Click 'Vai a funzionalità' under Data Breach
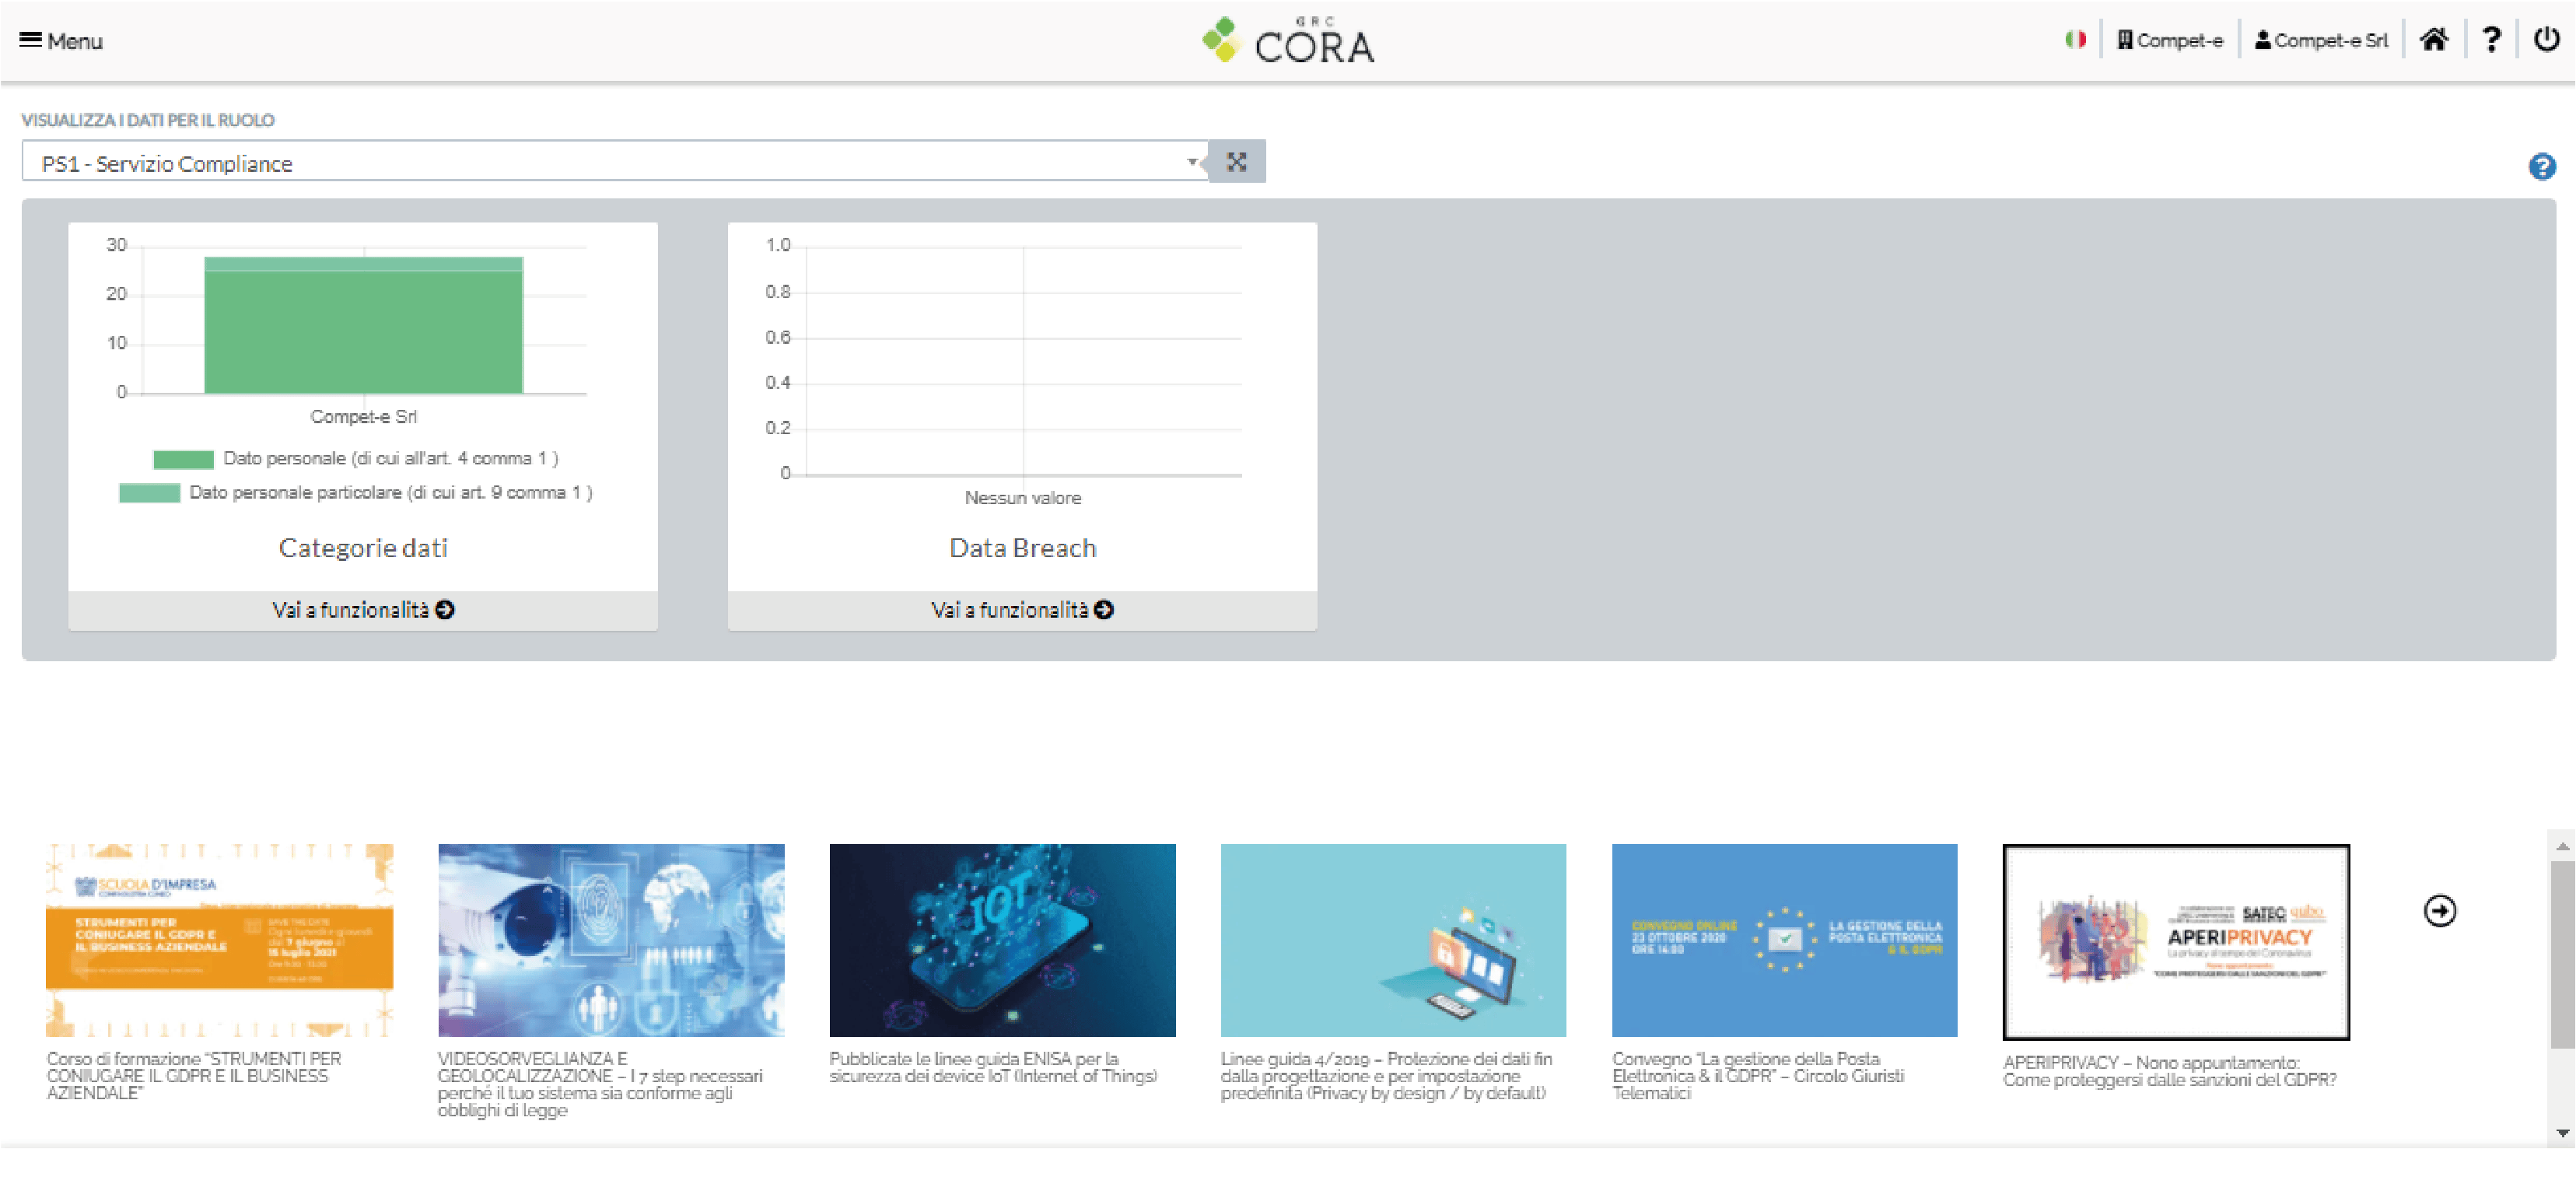 coord(1022,609)
